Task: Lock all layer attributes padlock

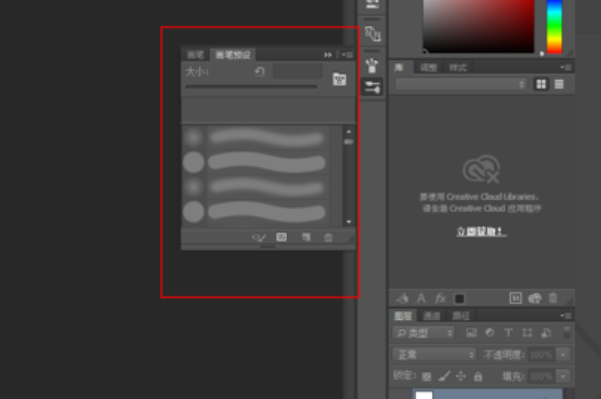Action: tap(478, 376)
